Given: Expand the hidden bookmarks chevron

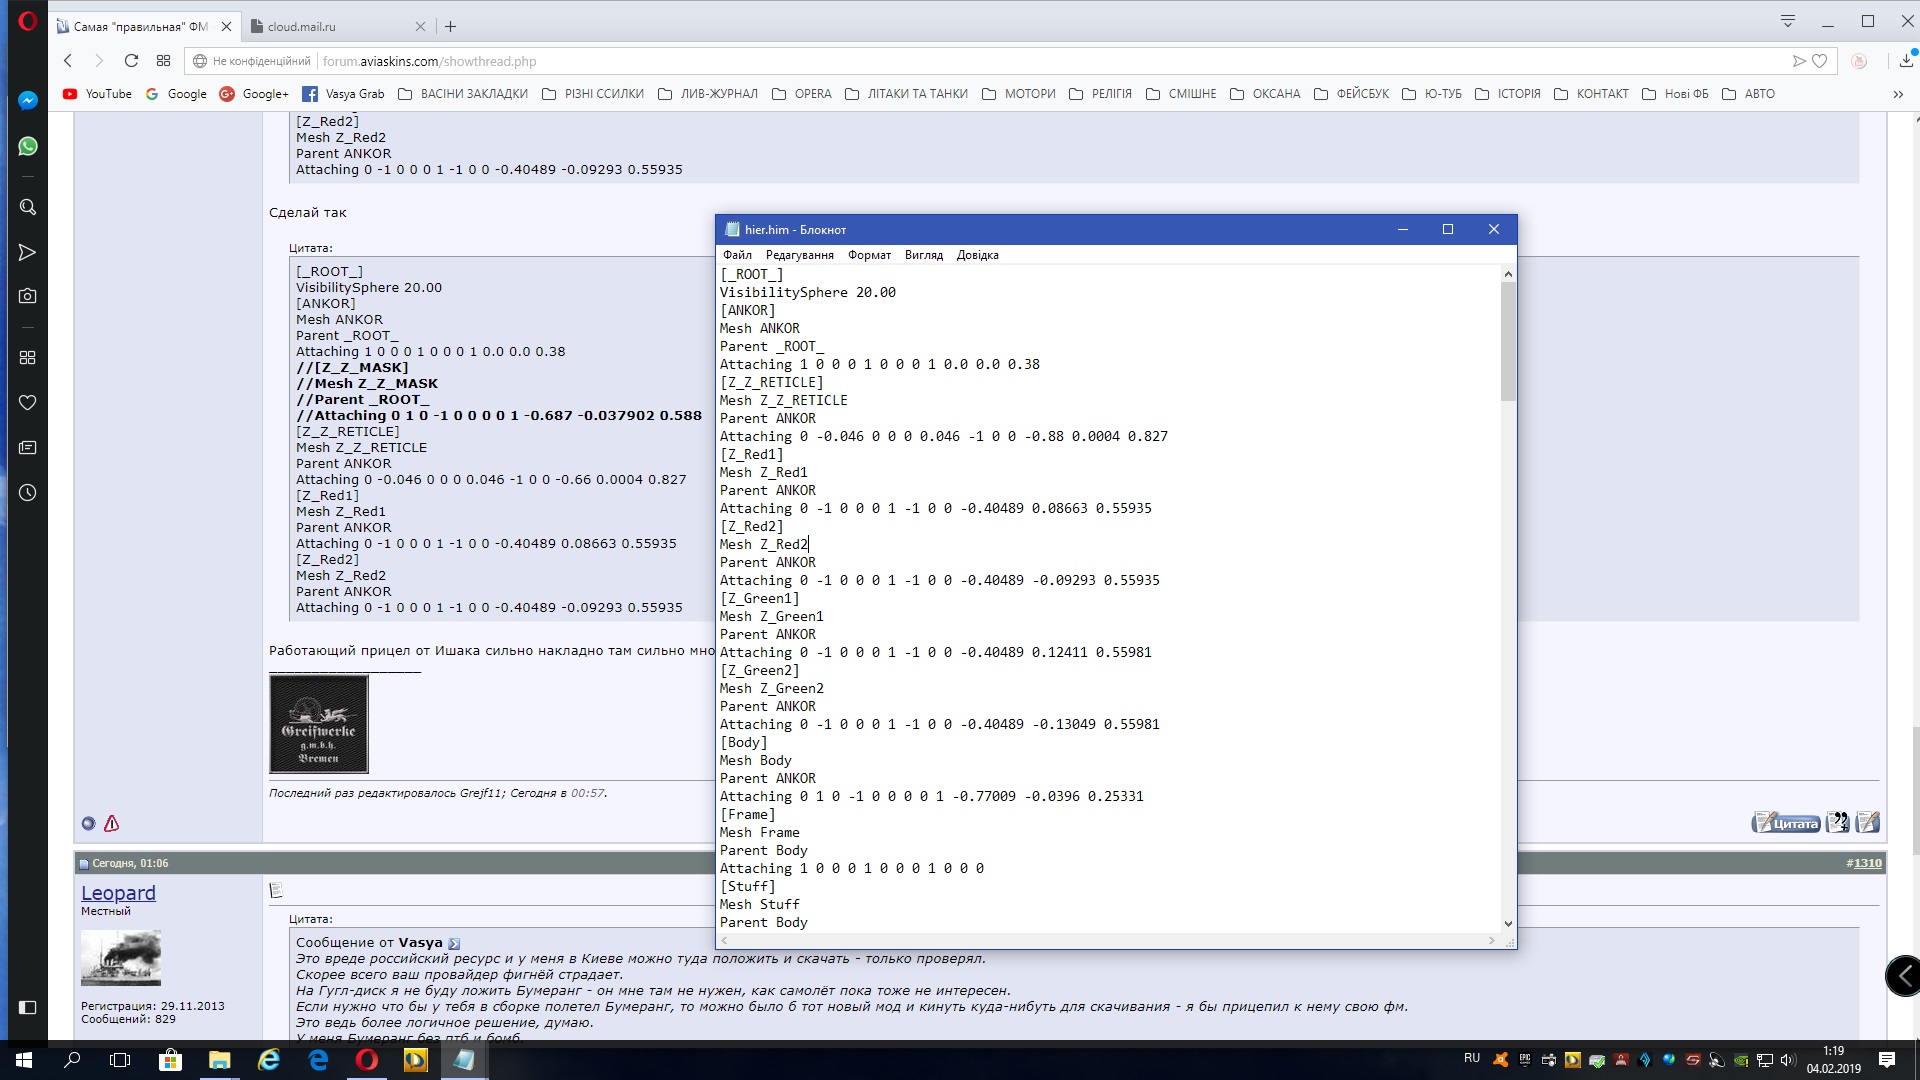Looking at the screenshot, I should [x=1898, y=94].
